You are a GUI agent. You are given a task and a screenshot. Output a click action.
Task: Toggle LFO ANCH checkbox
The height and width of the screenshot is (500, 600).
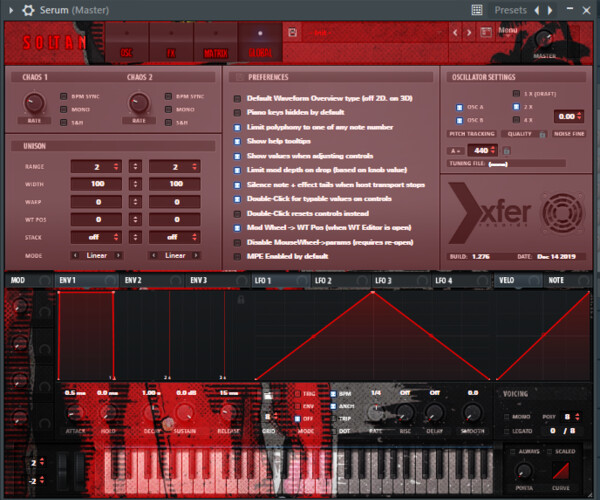[x=333, y=406]
